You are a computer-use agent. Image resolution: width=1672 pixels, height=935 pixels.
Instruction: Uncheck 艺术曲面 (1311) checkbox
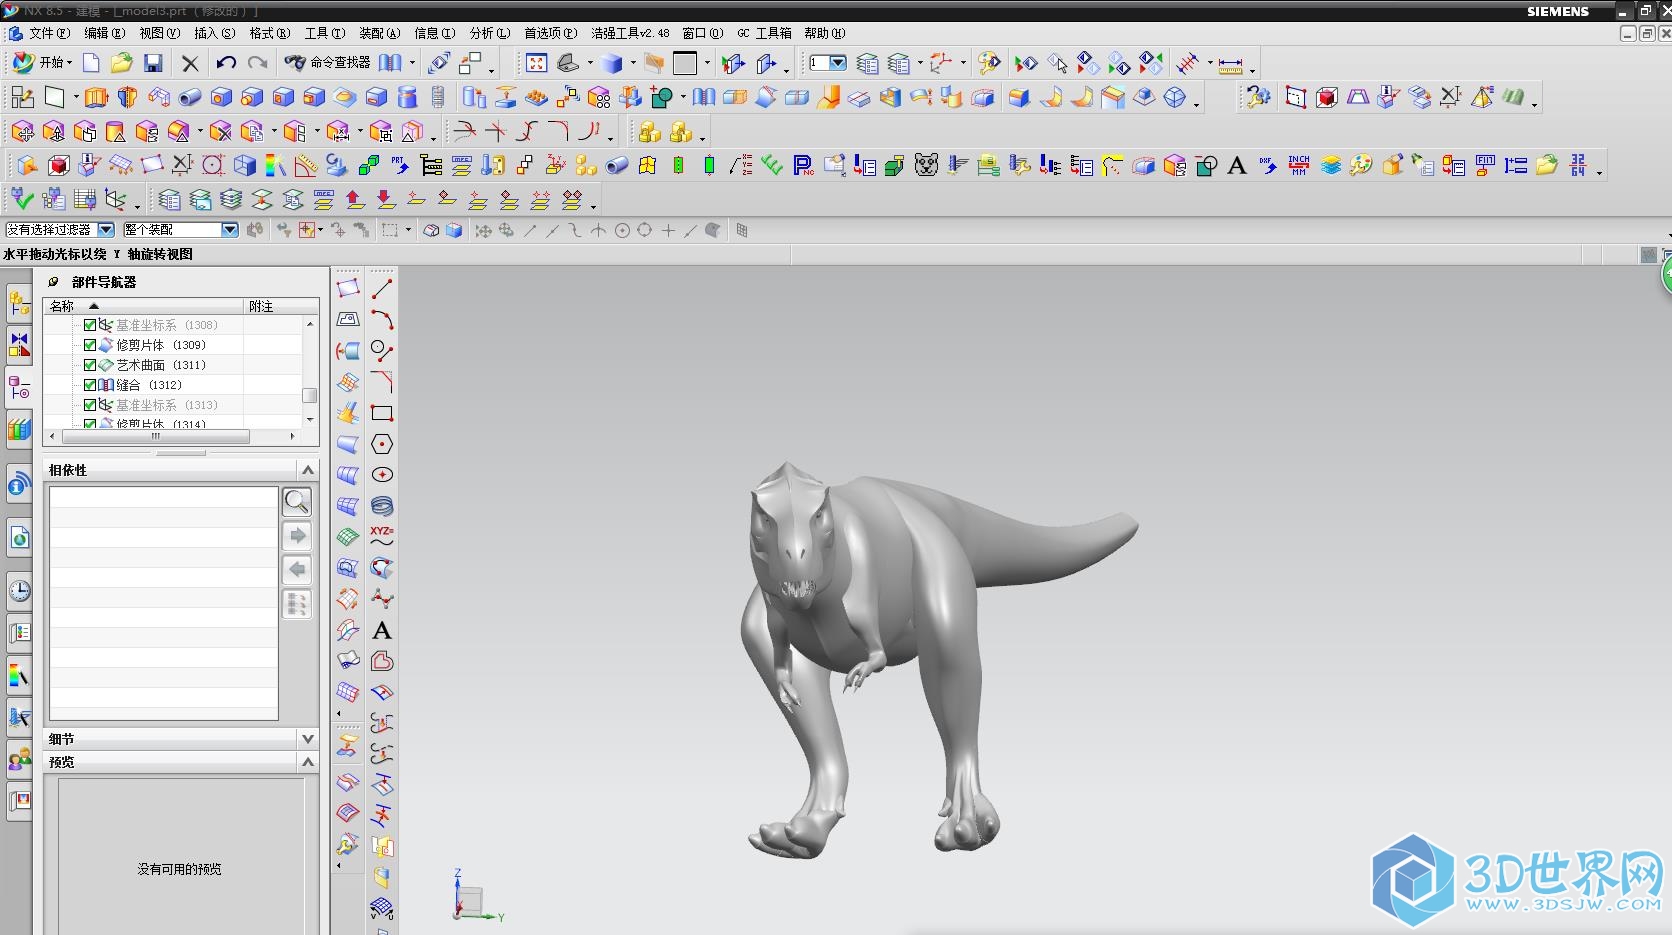90,365
